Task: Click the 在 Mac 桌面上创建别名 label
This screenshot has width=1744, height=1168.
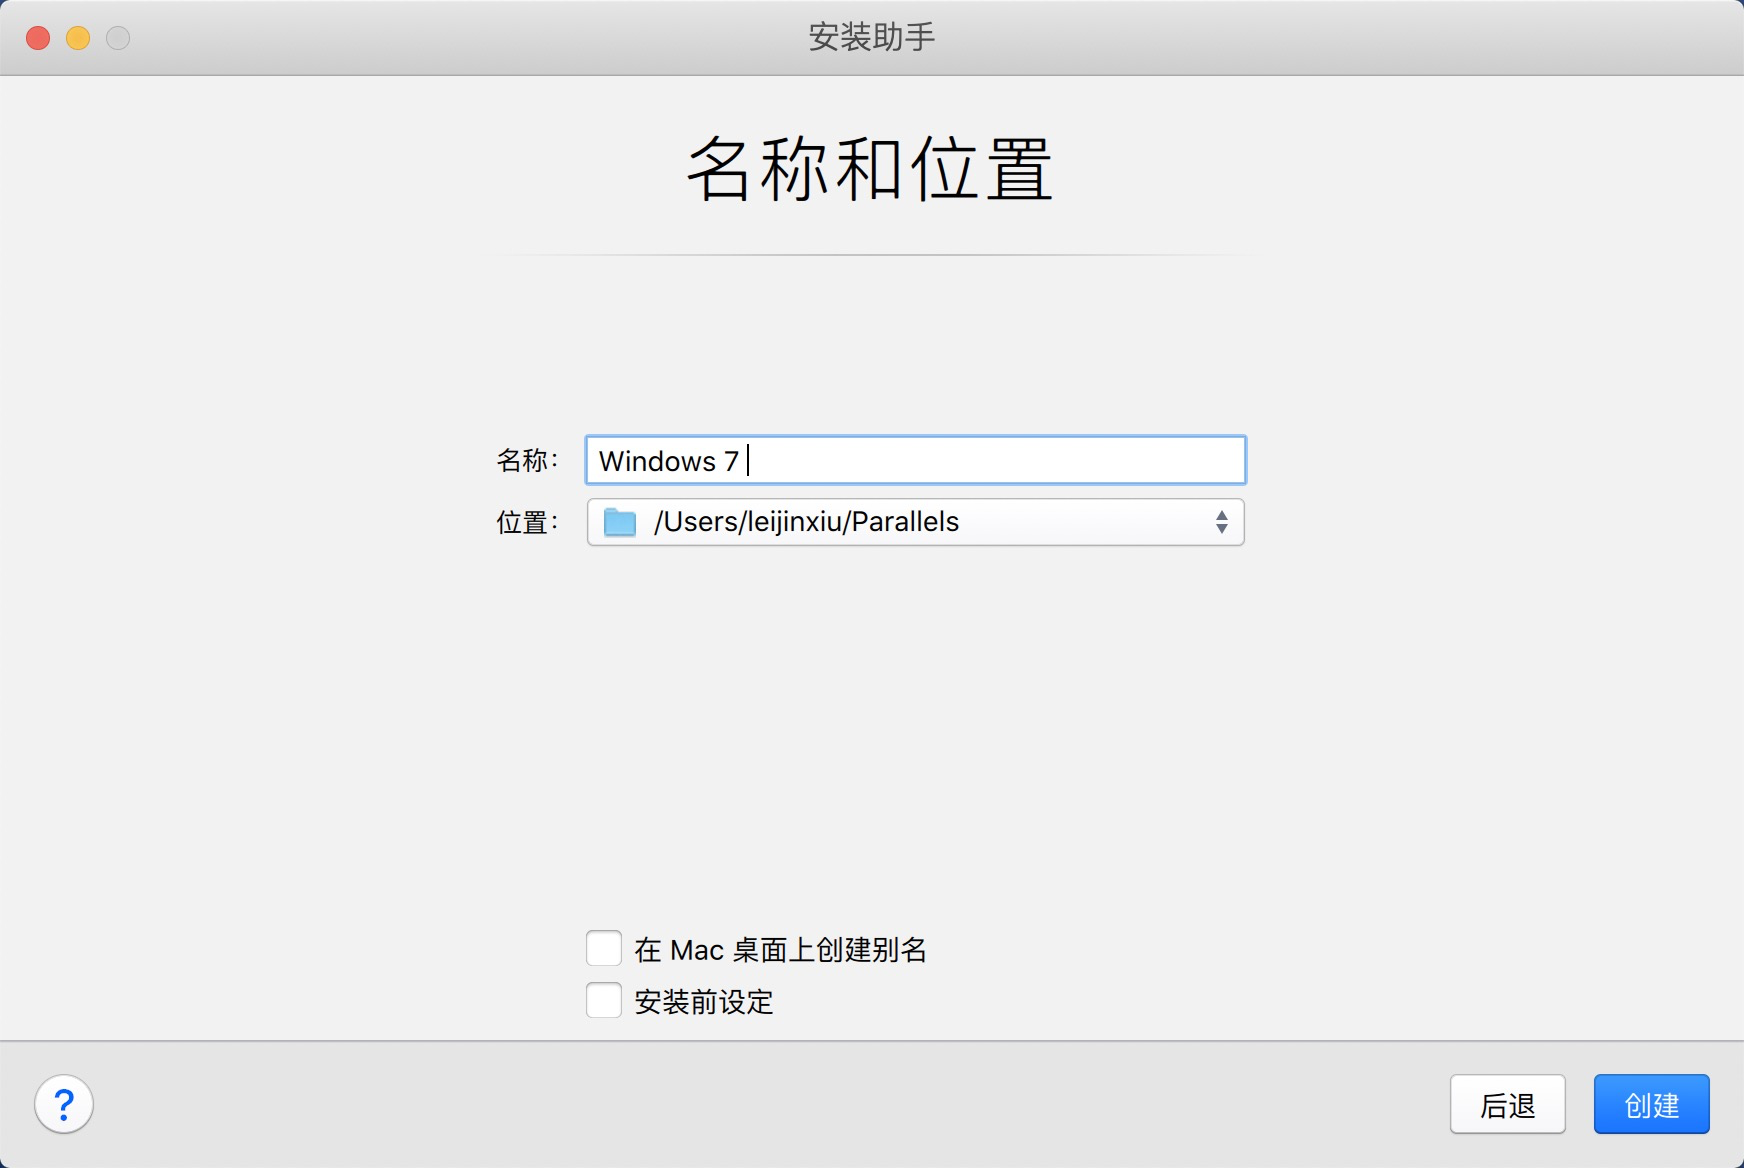Action: (781, 949)
